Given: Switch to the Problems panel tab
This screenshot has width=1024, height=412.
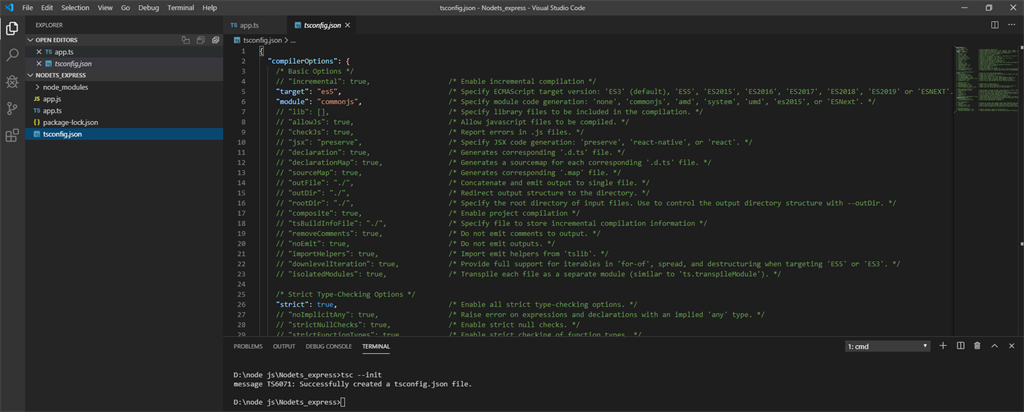Looking at the screenshot, I should click(x=247, y=346).
